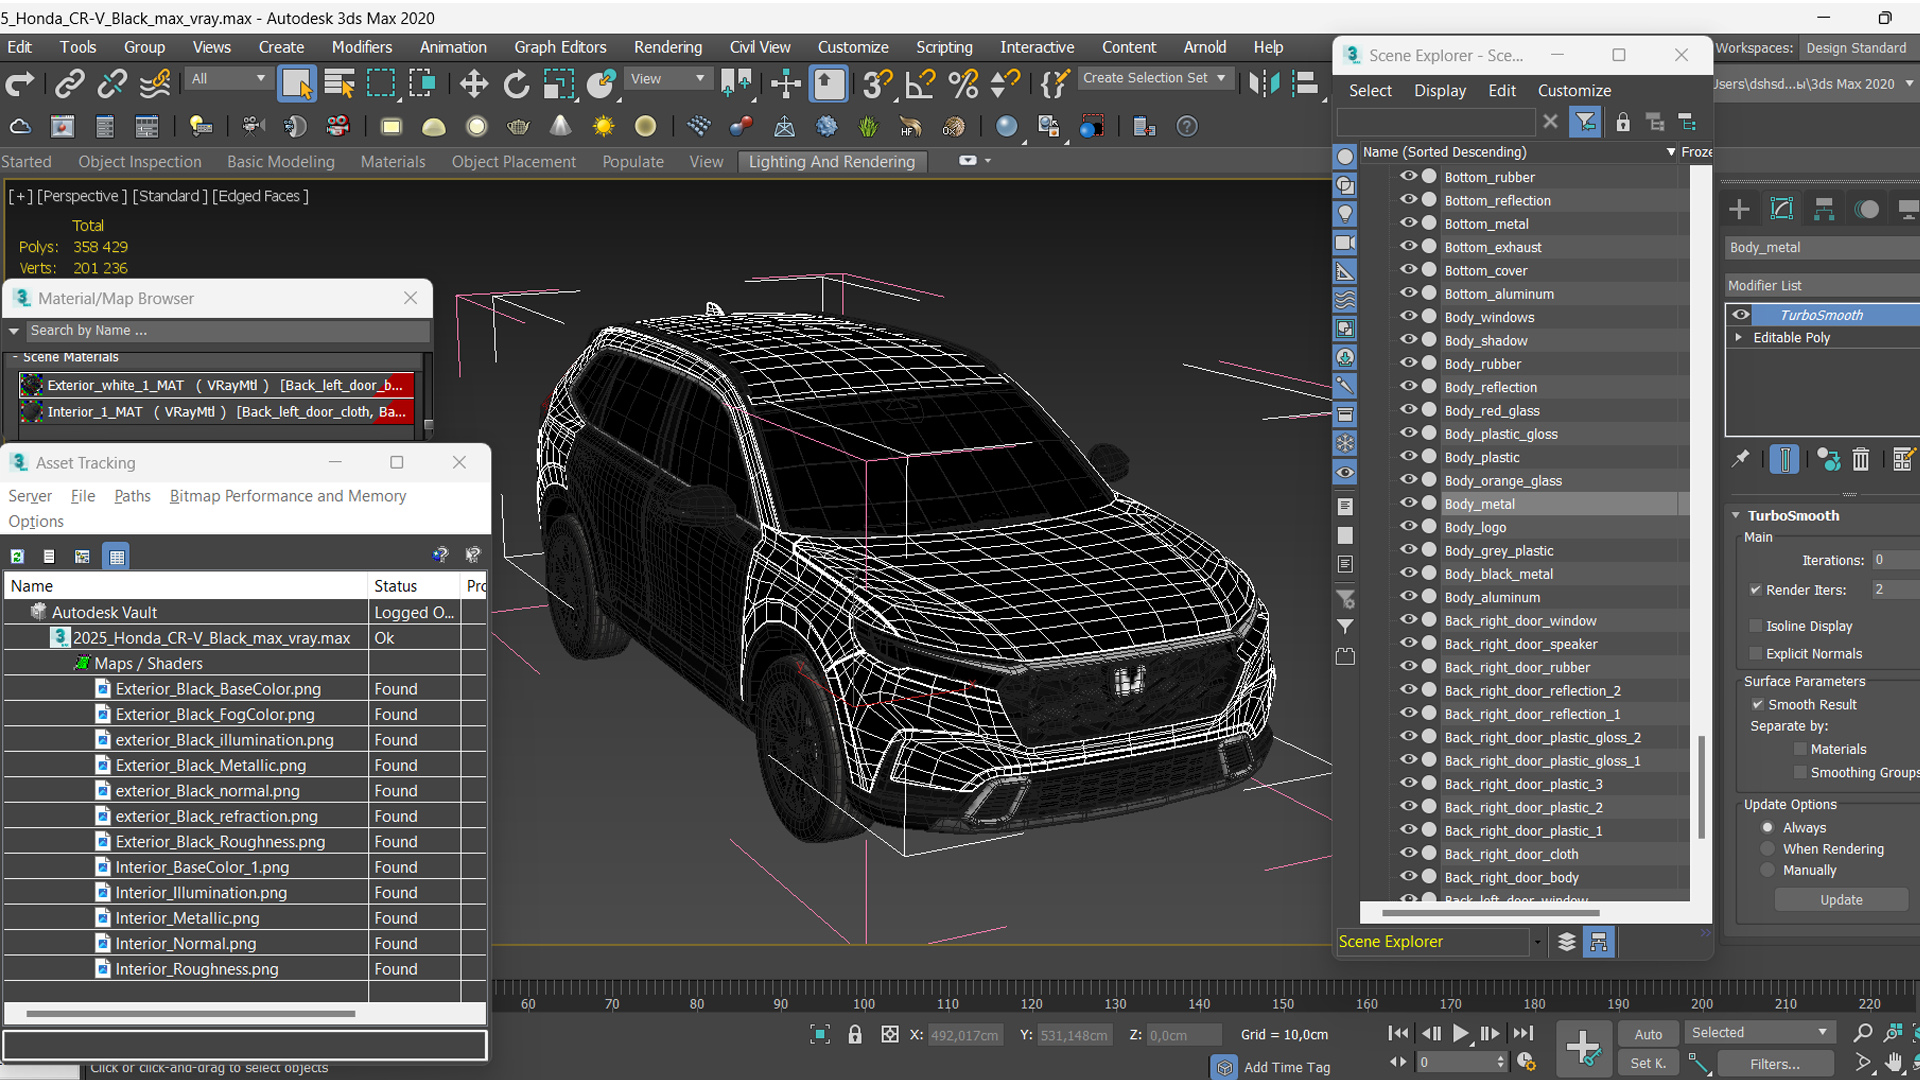Toggle visibility of Bottom_rubber object
Image resolution: width=1920 pixels, height=1080 pixels.
tap(1408, 176)
